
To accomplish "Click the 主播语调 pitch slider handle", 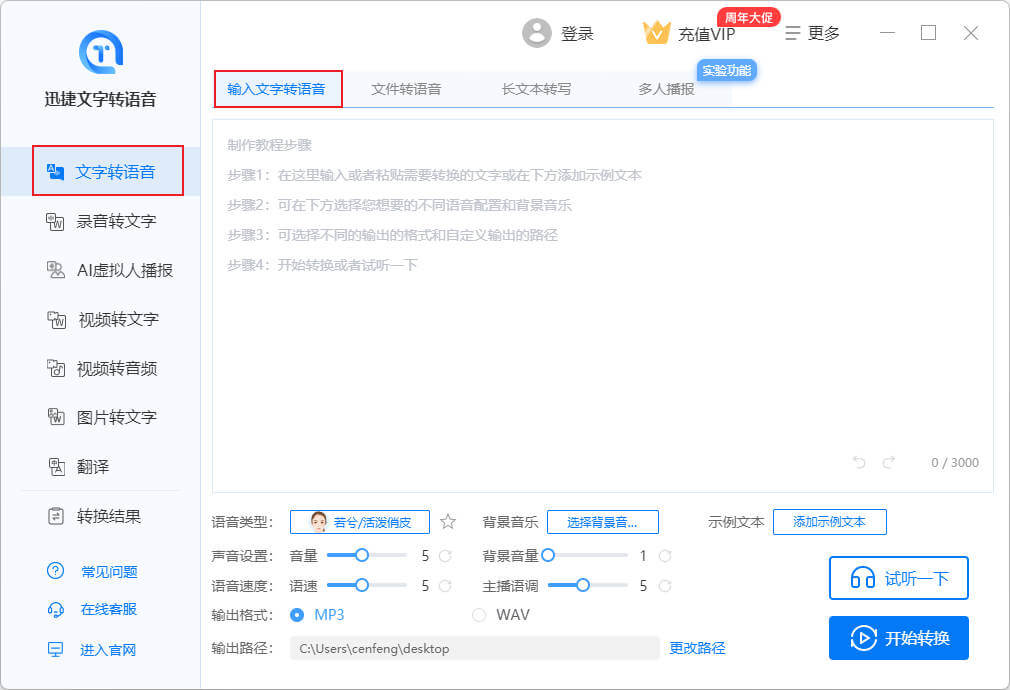I will [x=583, y=585].
